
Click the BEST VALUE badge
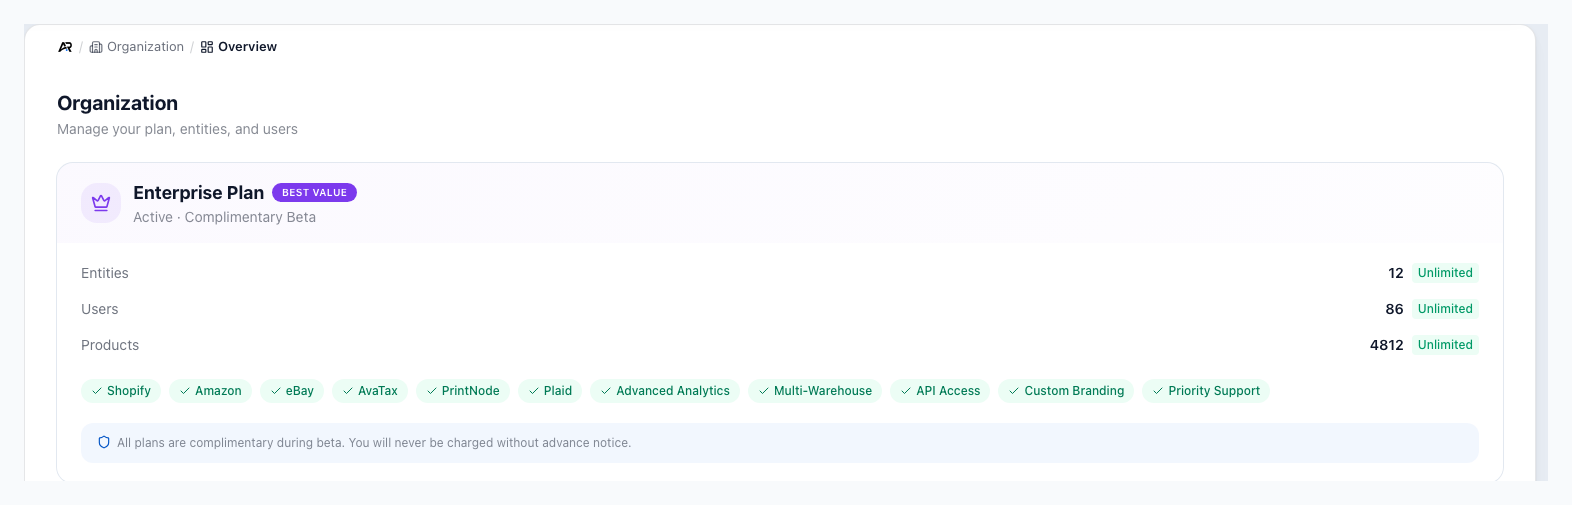314,193
